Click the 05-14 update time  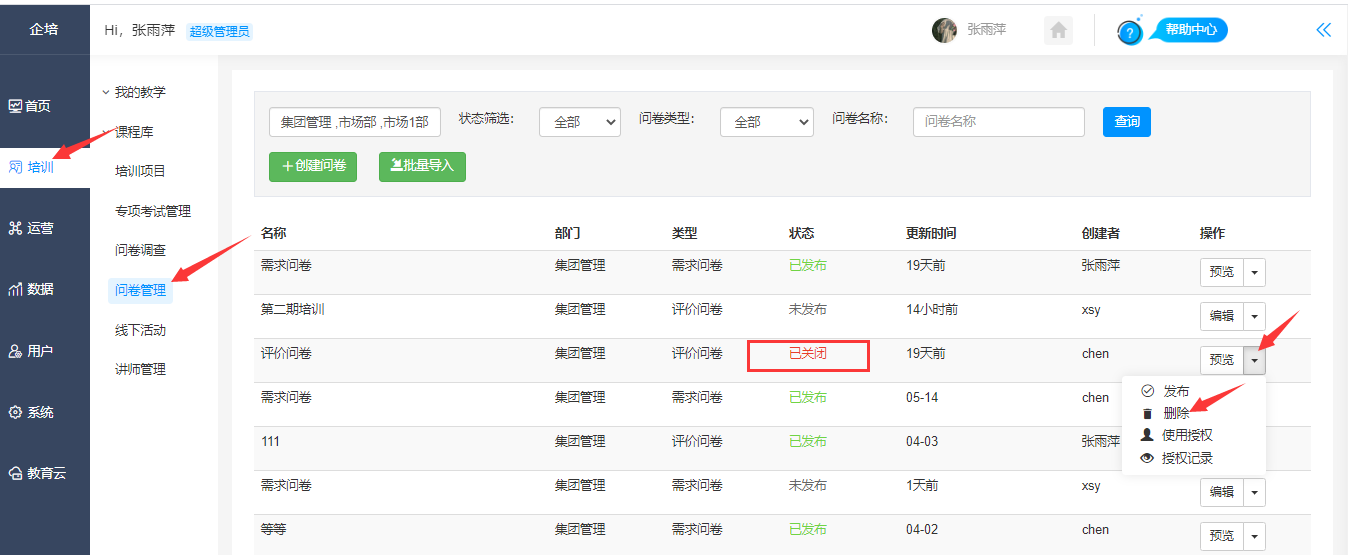pyautogui.click(x=922, y=398)
